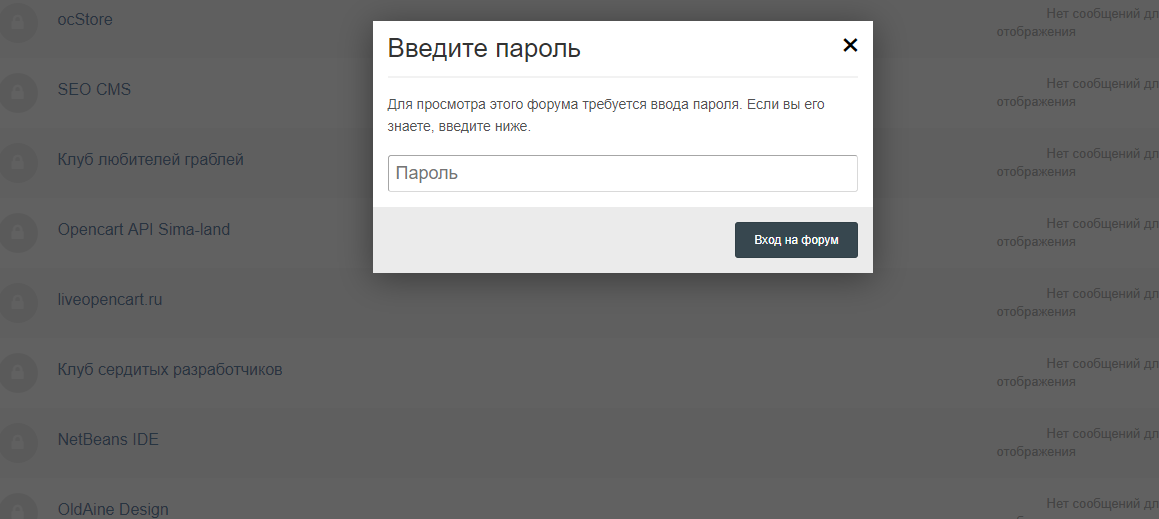Screen dimensions: 1159x519
Task: Click lock icon beside Opencart API Sima-land
Action: point(18,233)
